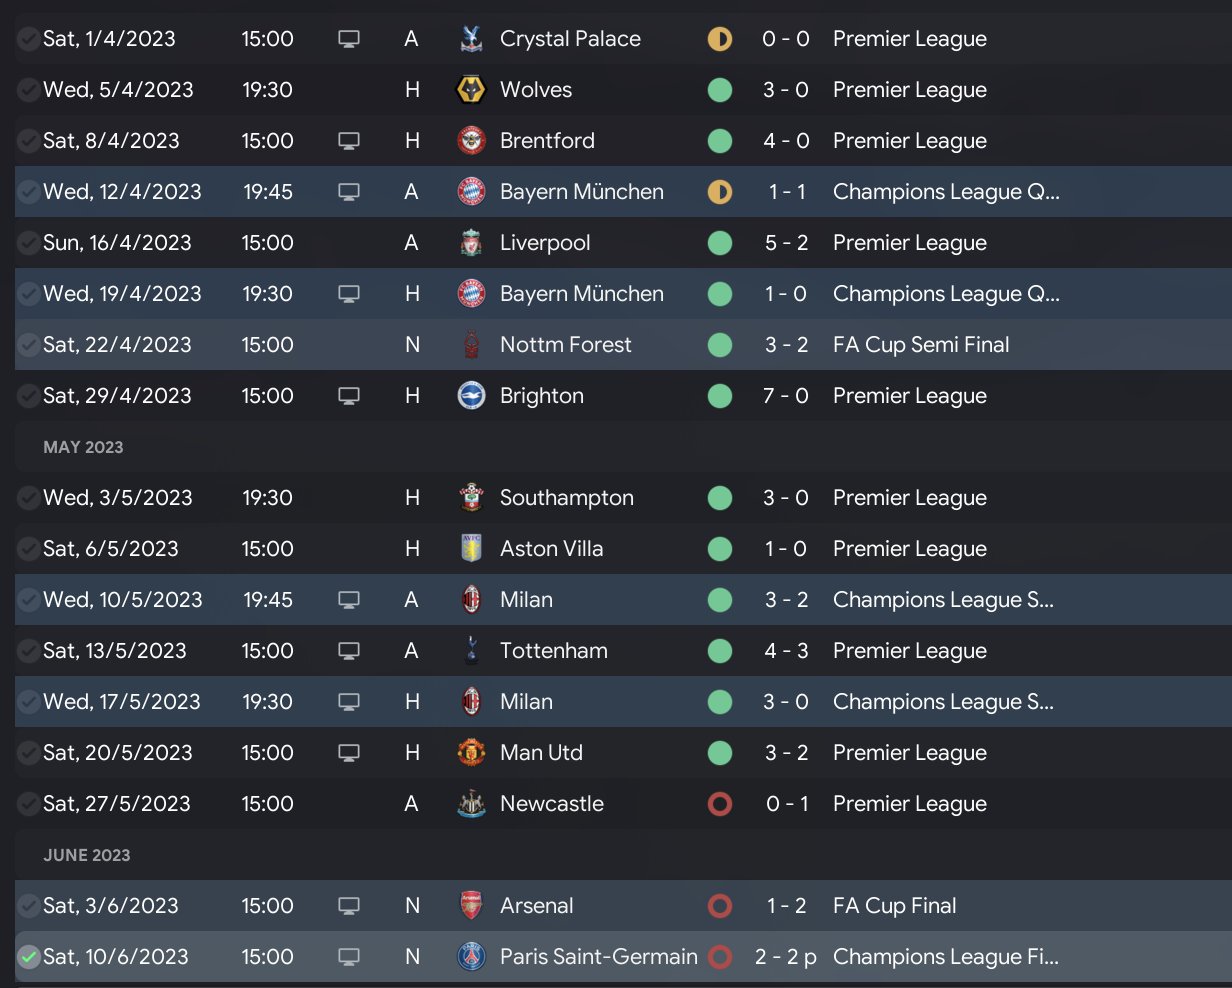Viewport: 1232px width, 988px height.
Task: Open the FA Cup Semi Final competition link
Action: [920, 345]
